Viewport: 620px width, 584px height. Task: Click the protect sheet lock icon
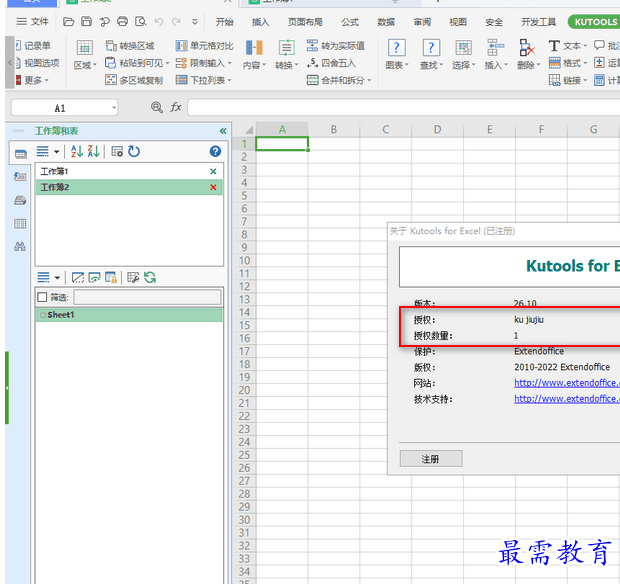[111, 278]
